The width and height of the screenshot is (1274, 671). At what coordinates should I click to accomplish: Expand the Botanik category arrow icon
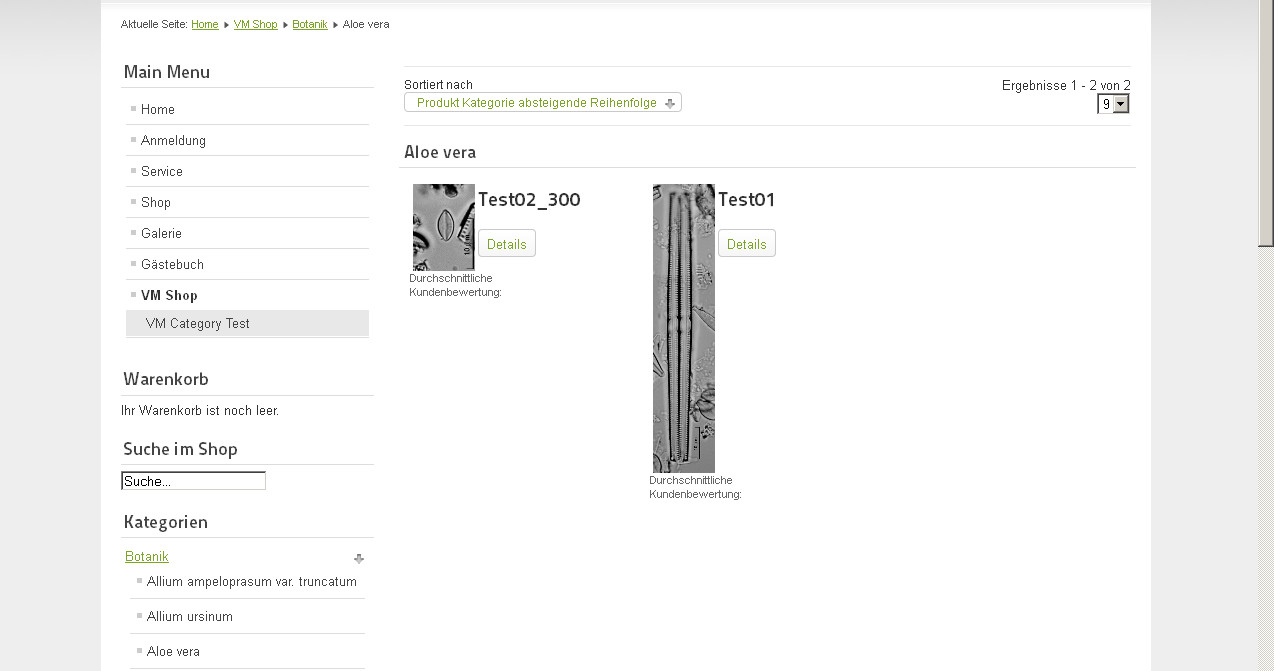pyautogui.click(x=359, y=558)
